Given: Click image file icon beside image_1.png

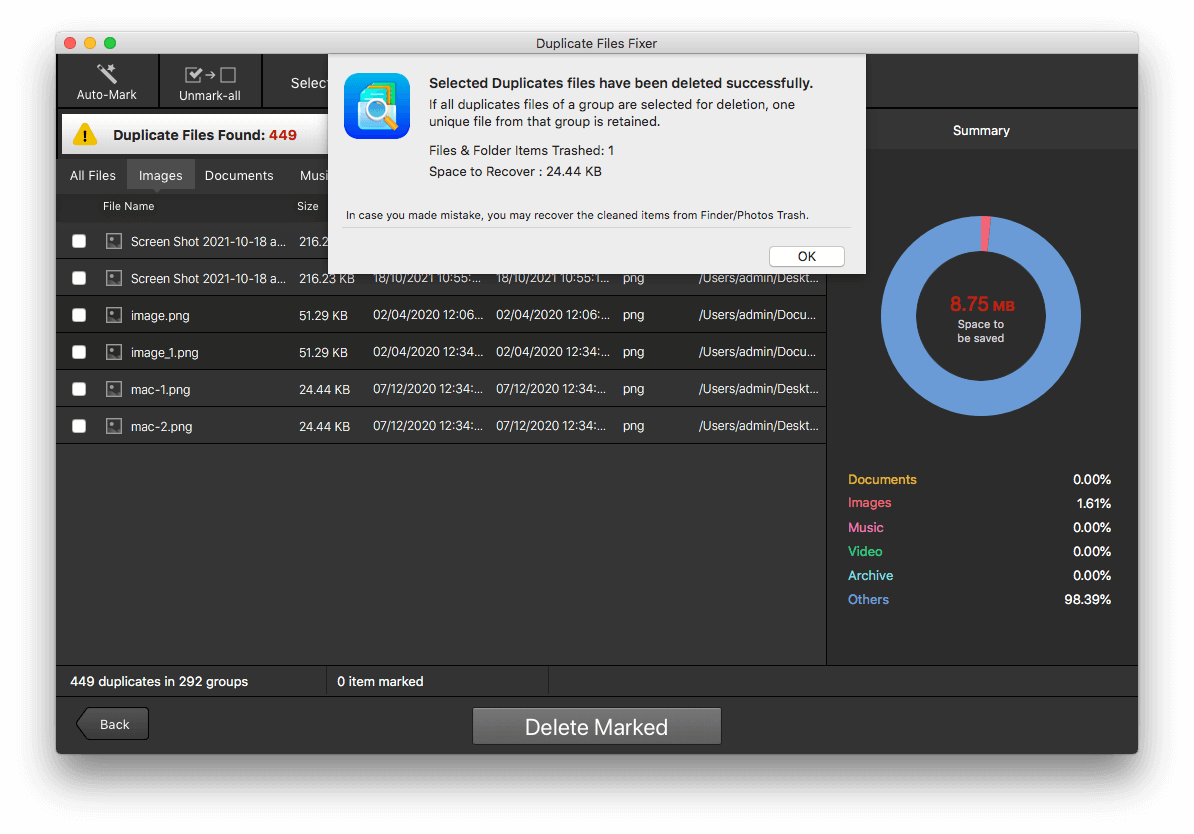Looking at the screenshot, I should click(x=113, y=352).
